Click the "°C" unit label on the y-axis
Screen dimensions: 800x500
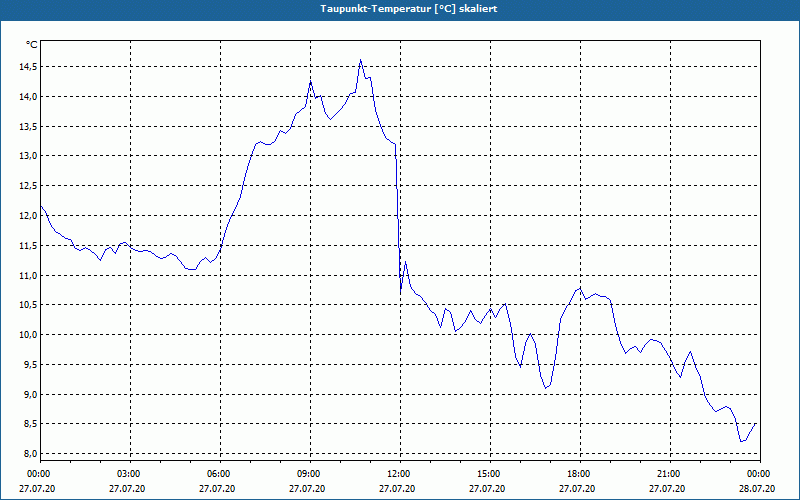(32, 45)
